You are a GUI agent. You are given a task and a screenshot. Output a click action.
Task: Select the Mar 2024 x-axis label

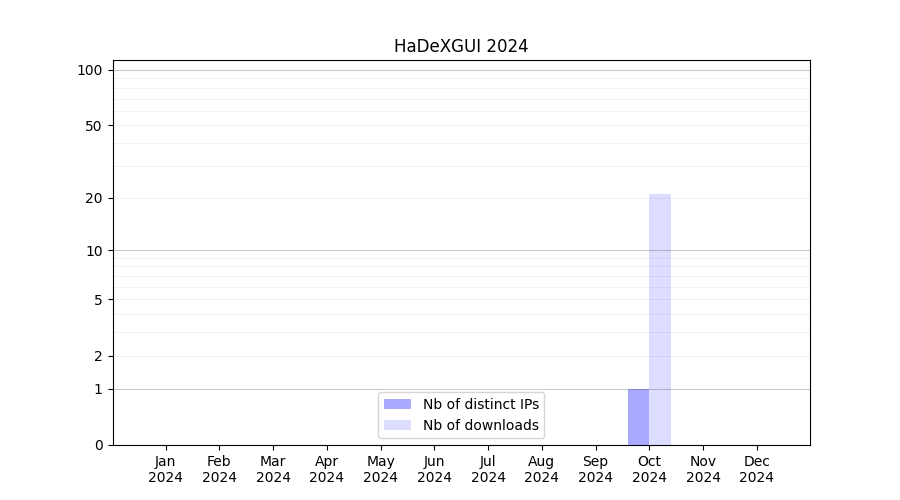273,469
